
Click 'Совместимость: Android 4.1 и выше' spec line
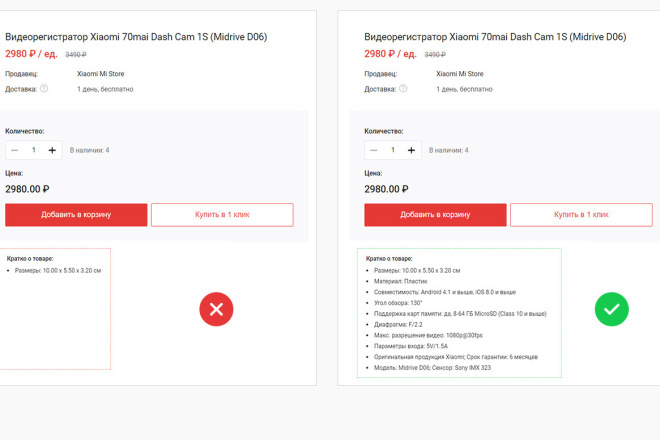click(445, 292)
